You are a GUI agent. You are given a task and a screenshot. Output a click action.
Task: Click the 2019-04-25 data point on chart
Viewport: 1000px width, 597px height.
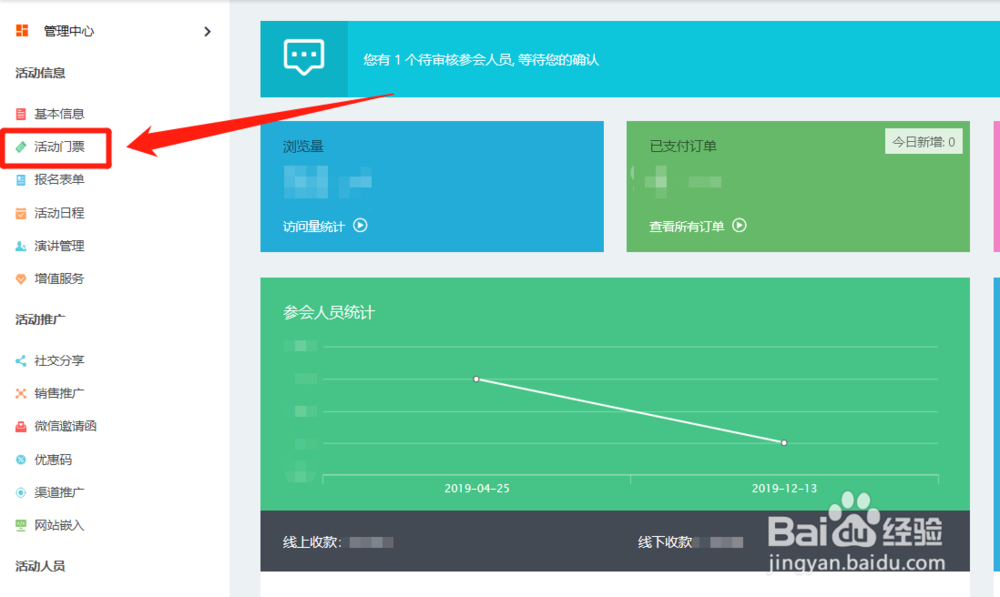coord(476,379)
